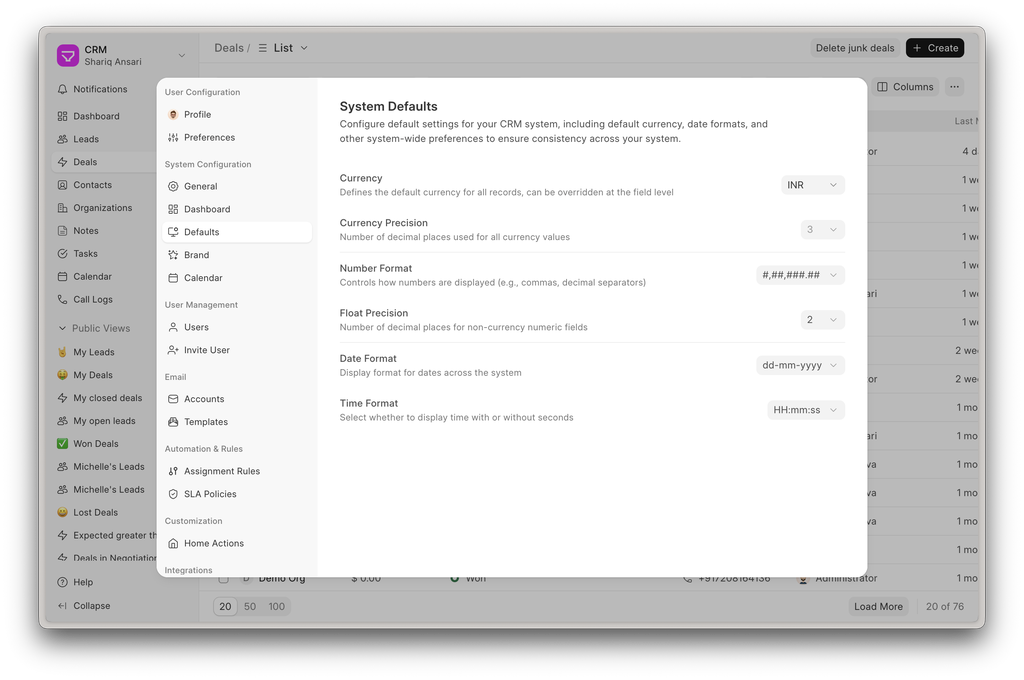
Task: Tick the Demo Org row checkbox
Action: click(223, 578)
